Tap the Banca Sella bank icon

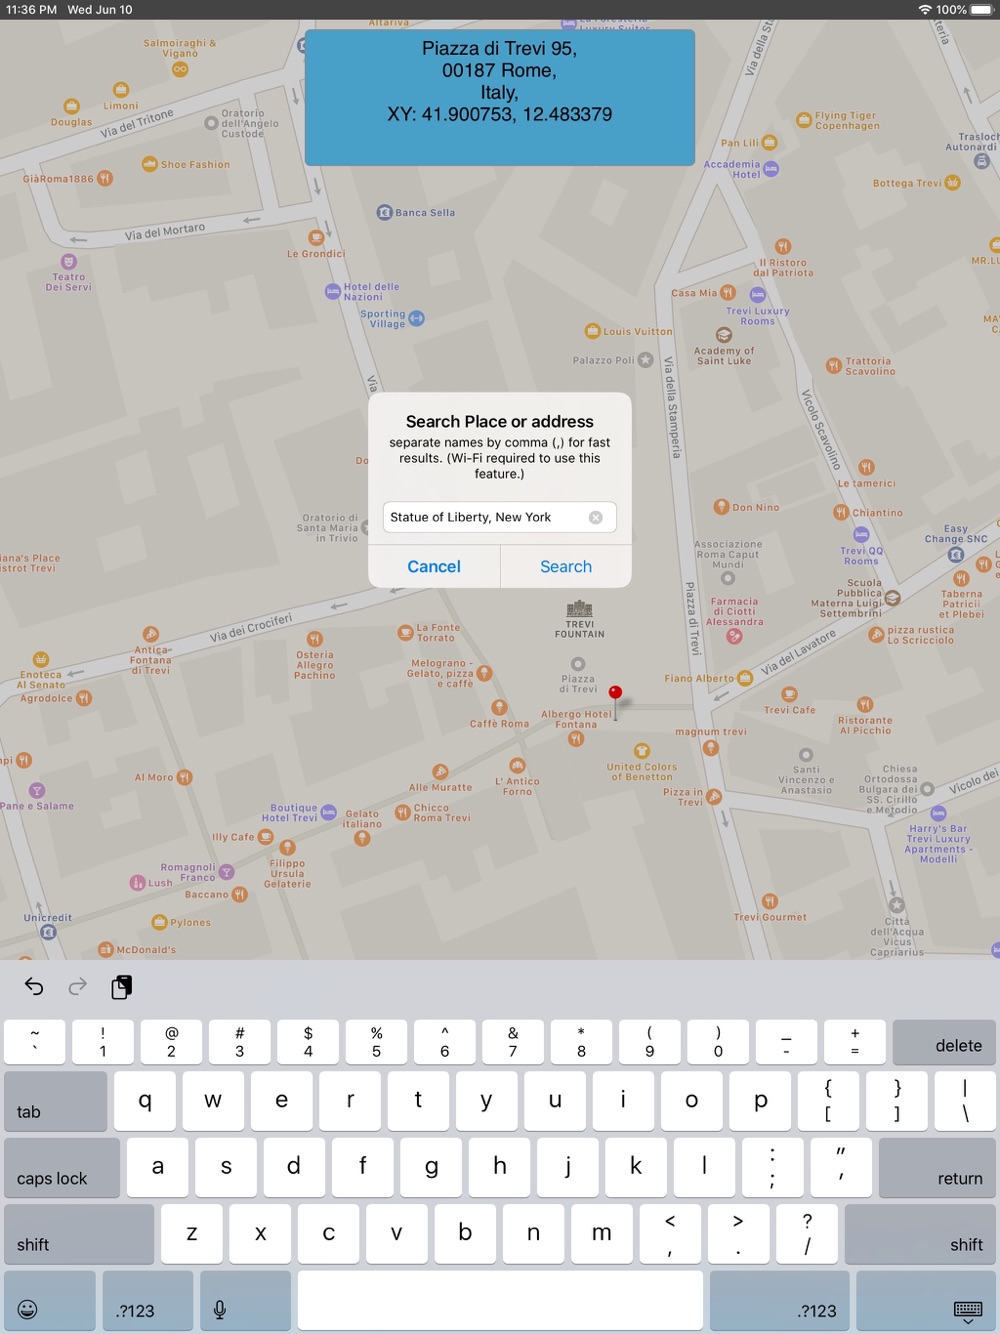pos(384,212)
